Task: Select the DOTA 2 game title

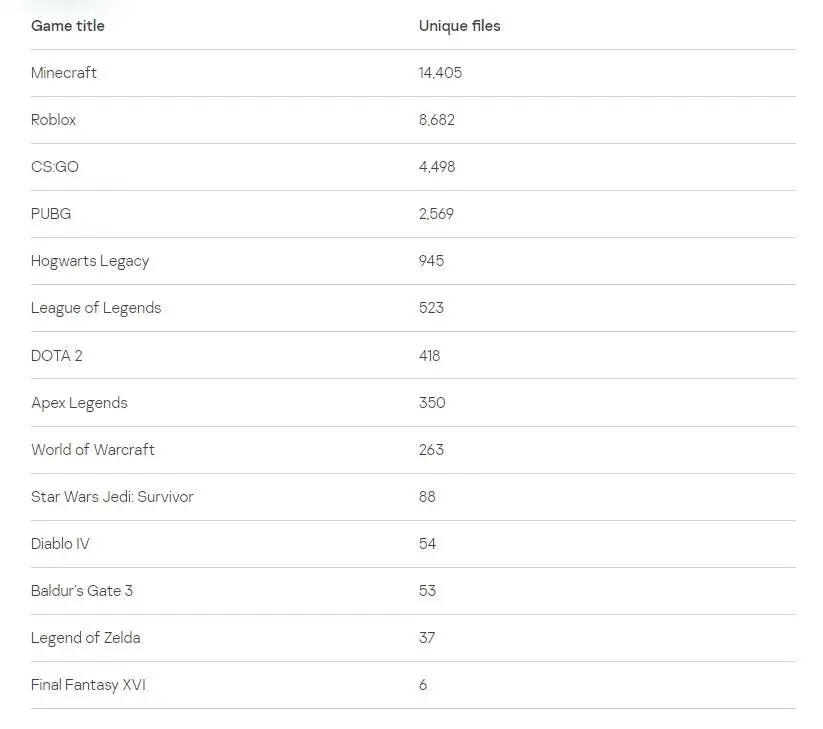Action: point(56,356)
